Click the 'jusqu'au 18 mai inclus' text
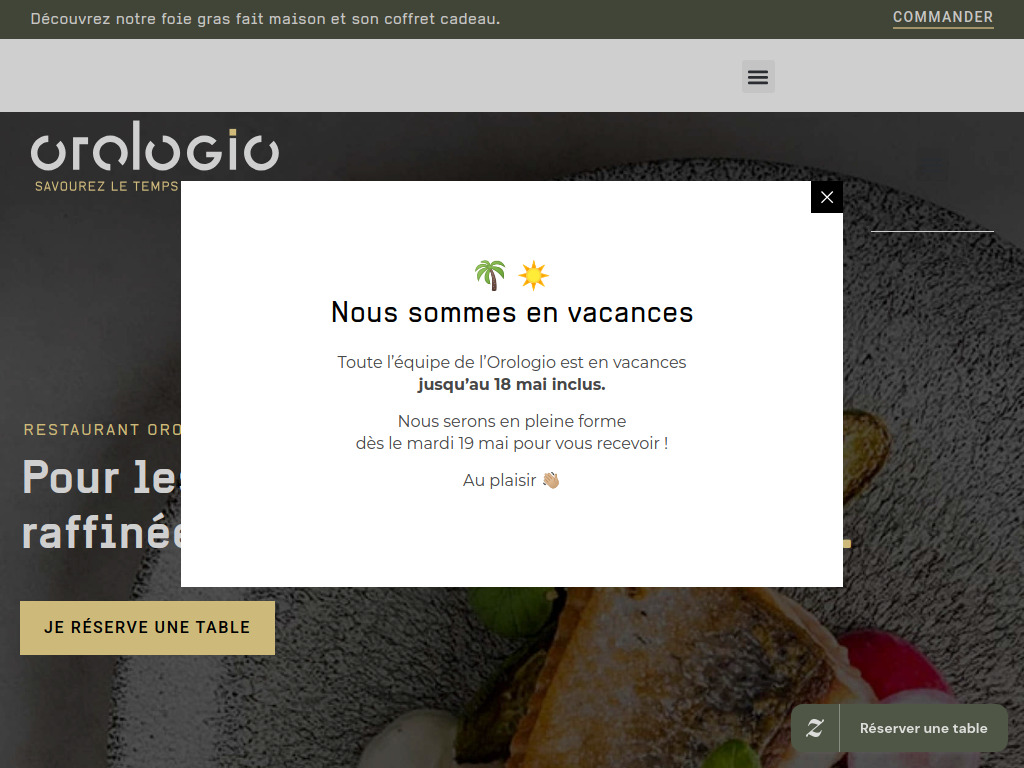This screenshot has width=1024, height=768. click(511, 385)
